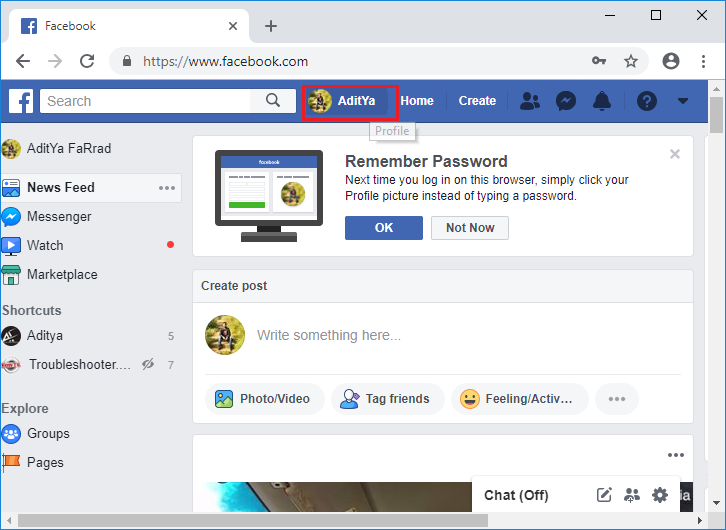Click the vertical scrollbar down arrow
The width and height of the screenshot is (726, 530).
[x=716, y=503]
